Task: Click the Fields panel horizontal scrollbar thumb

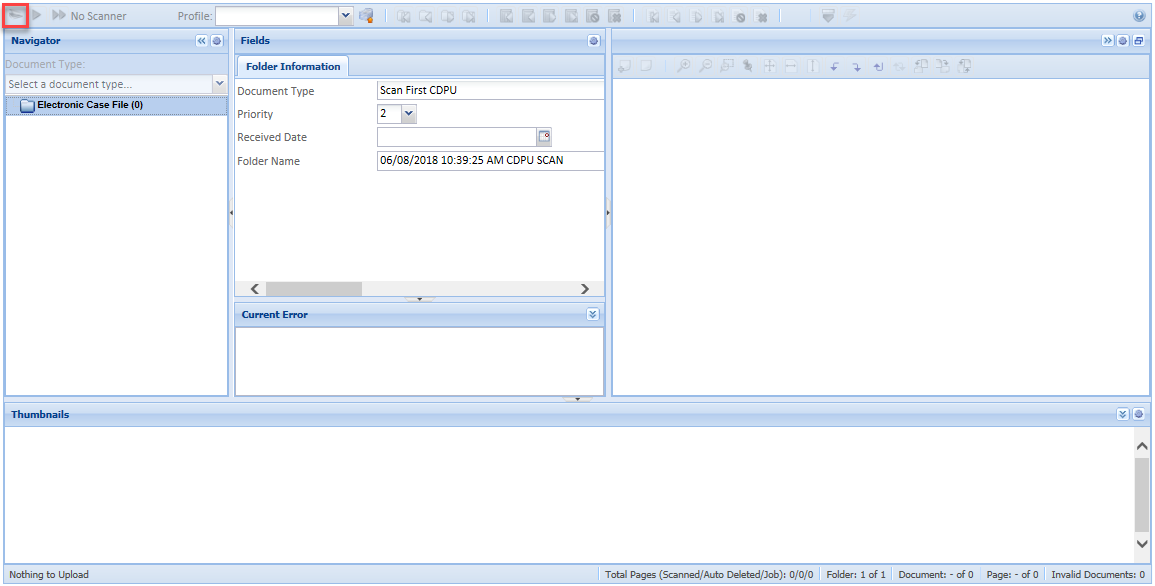Action: click(313, 289)
